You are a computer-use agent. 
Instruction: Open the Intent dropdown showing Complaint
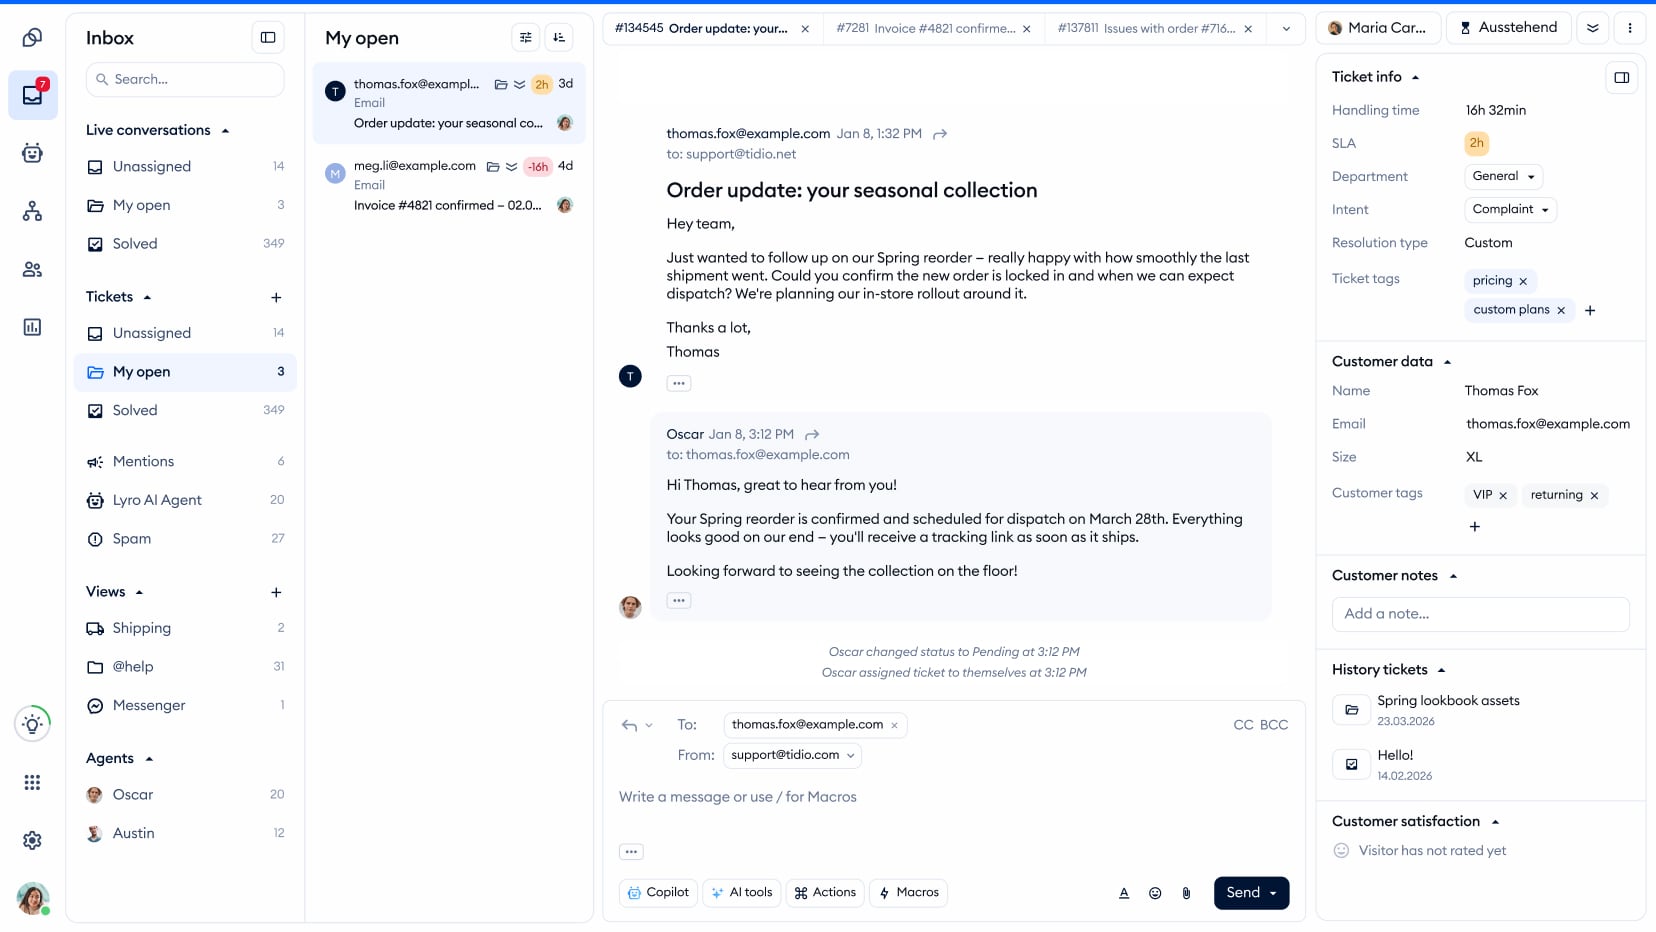click(1509, 209)
